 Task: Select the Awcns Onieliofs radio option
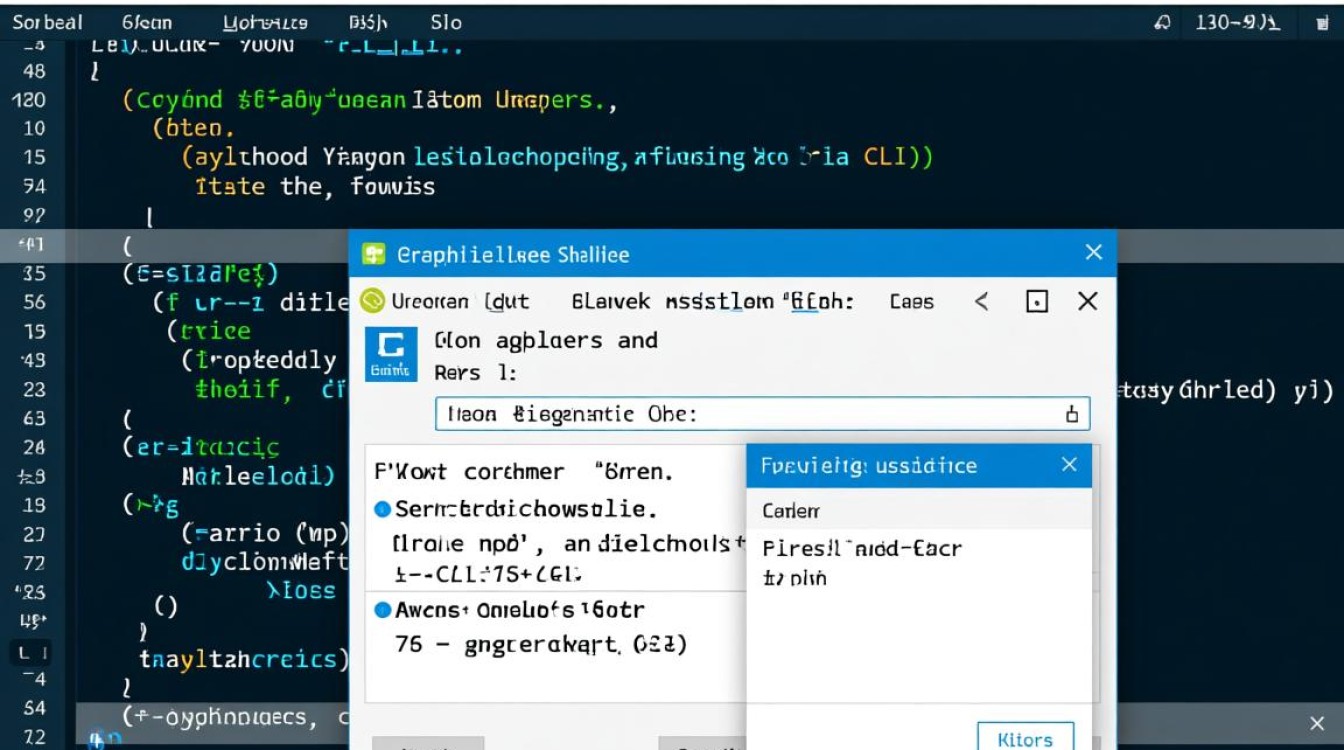point(382,609)
